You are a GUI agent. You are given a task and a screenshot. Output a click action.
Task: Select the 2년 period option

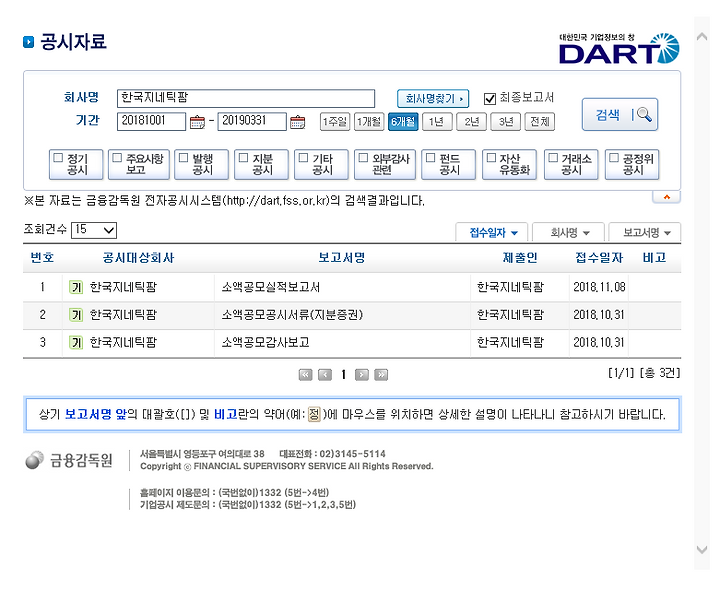(x=471, y=122)
